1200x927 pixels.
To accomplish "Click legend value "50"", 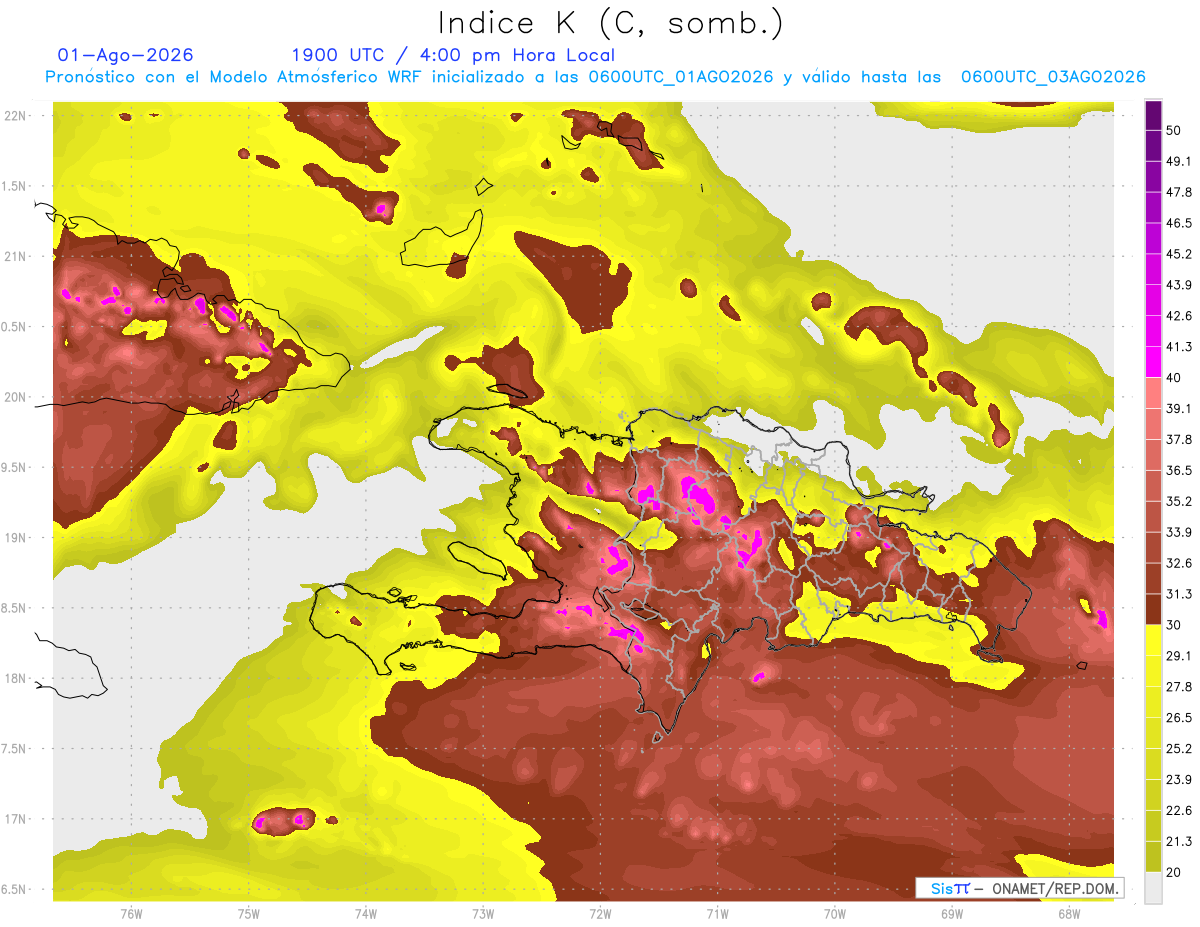I will click(1174, 130).
